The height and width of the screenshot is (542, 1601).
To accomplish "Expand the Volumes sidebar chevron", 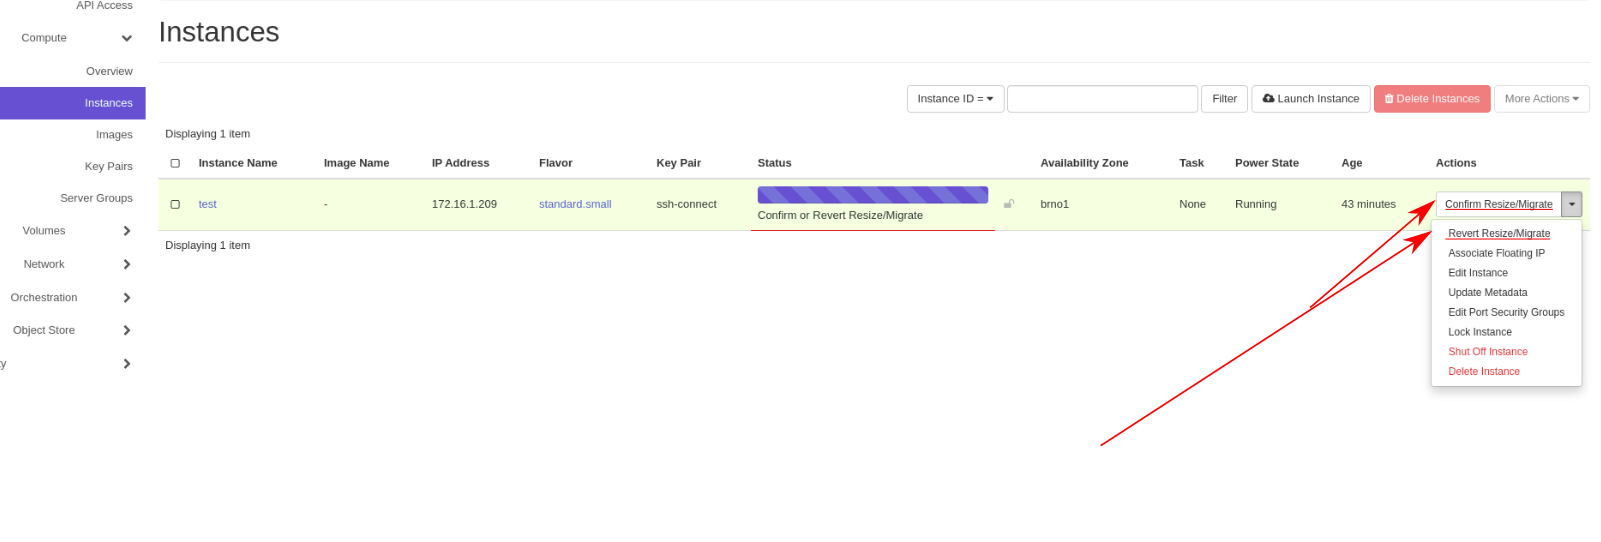I will coord(126,231).
